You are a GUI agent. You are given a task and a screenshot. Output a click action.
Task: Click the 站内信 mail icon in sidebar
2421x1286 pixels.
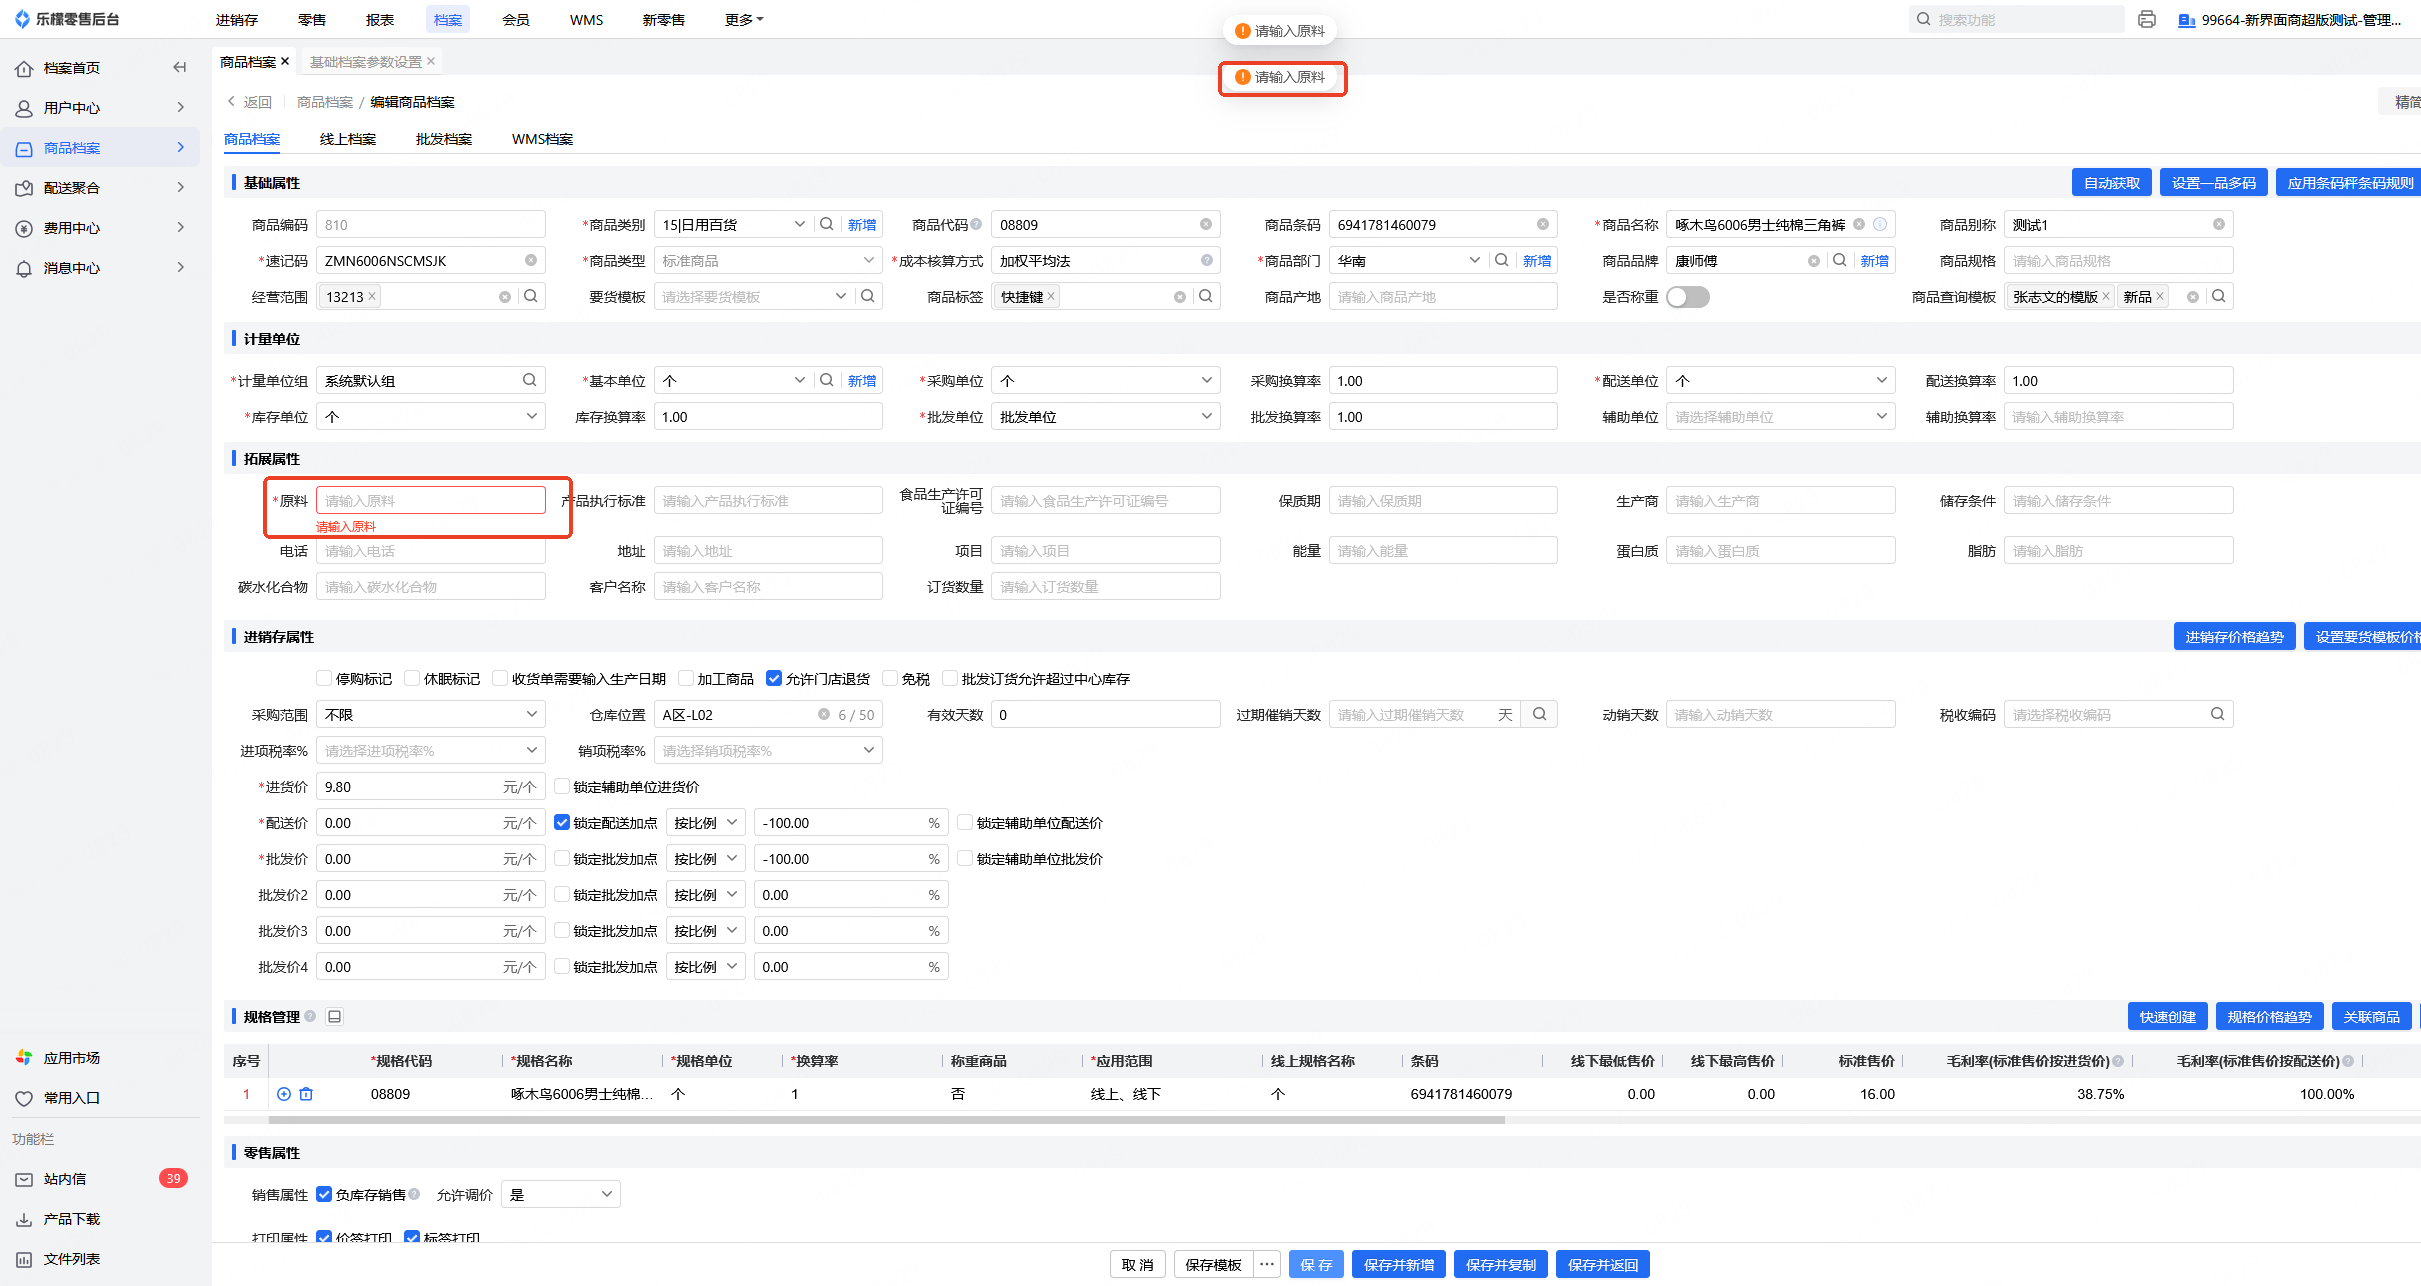click(x=24, y=1179)
